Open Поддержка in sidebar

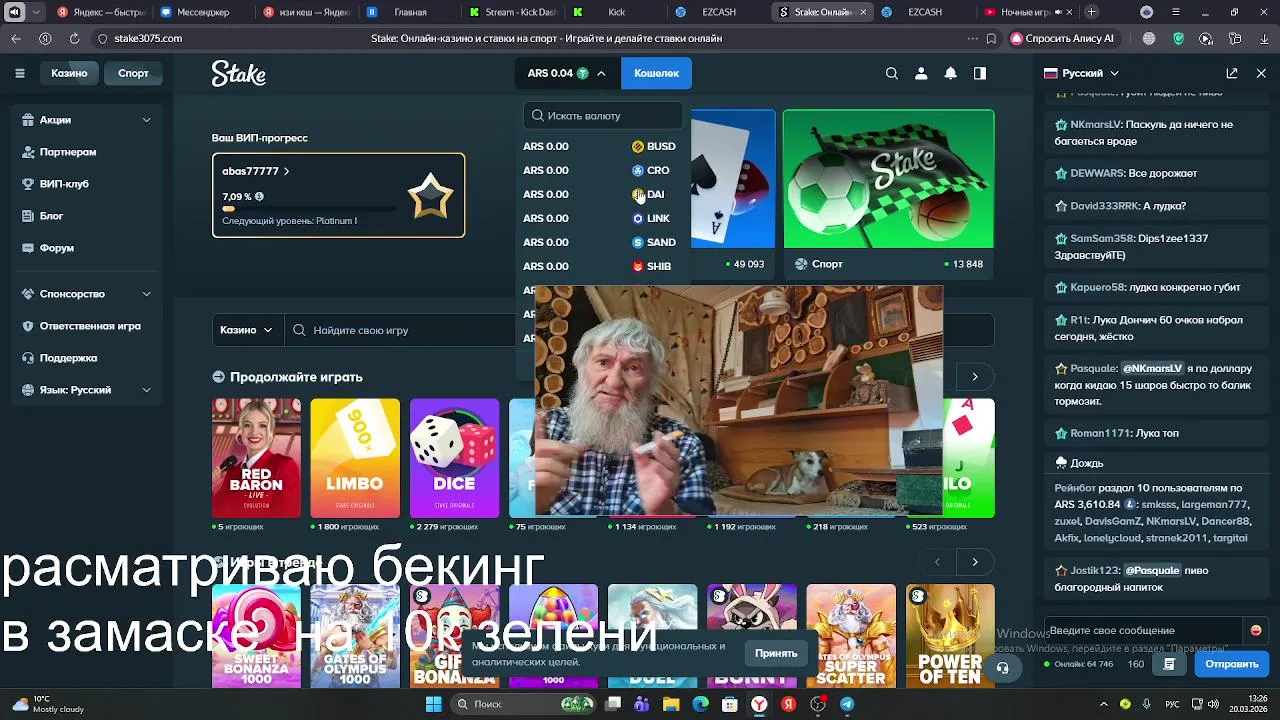click(x=68, y=358)
